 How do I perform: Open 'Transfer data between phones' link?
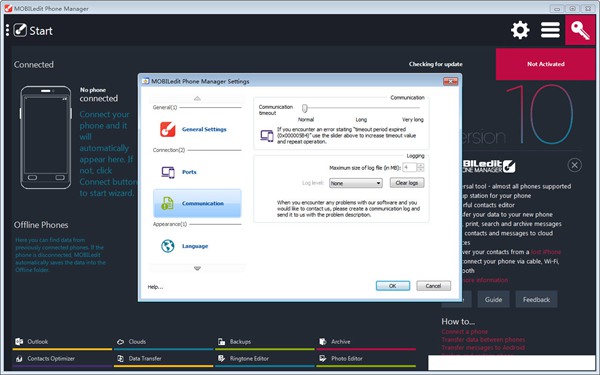(483, 340)
